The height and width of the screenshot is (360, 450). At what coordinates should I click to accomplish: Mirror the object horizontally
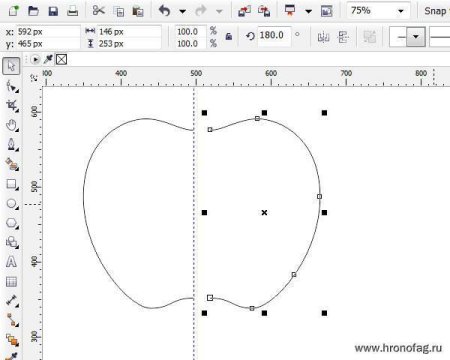pyautogui.click(x=323, y=37)
